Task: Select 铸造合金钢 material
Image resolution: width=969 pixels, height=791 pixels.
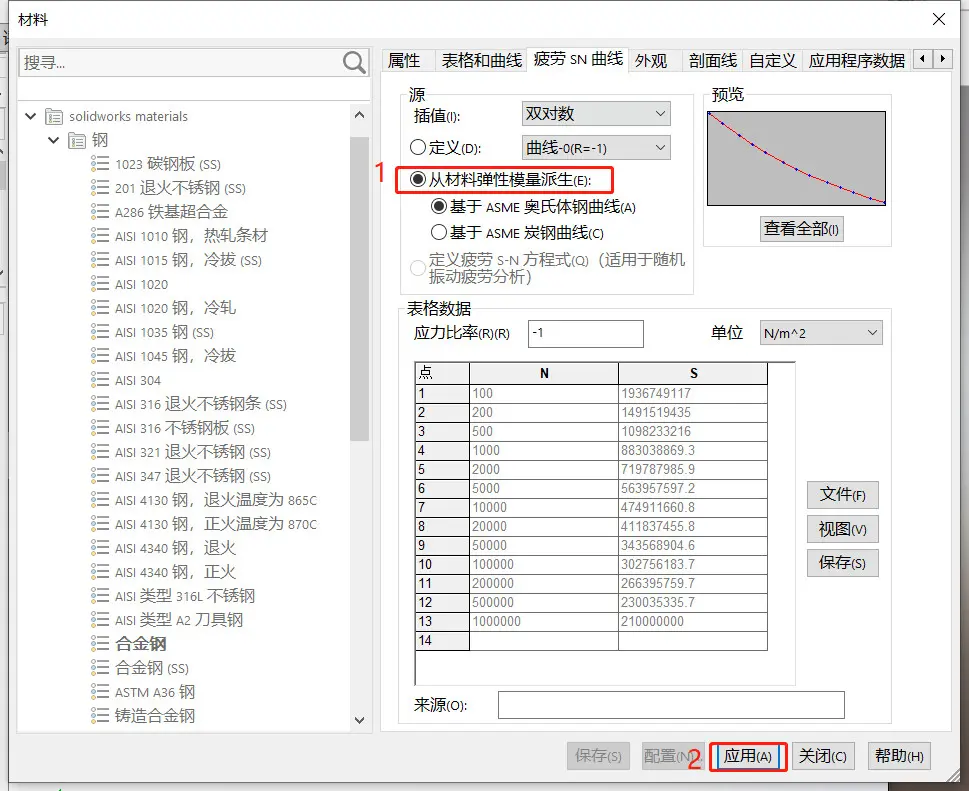Action: point(154,716)
